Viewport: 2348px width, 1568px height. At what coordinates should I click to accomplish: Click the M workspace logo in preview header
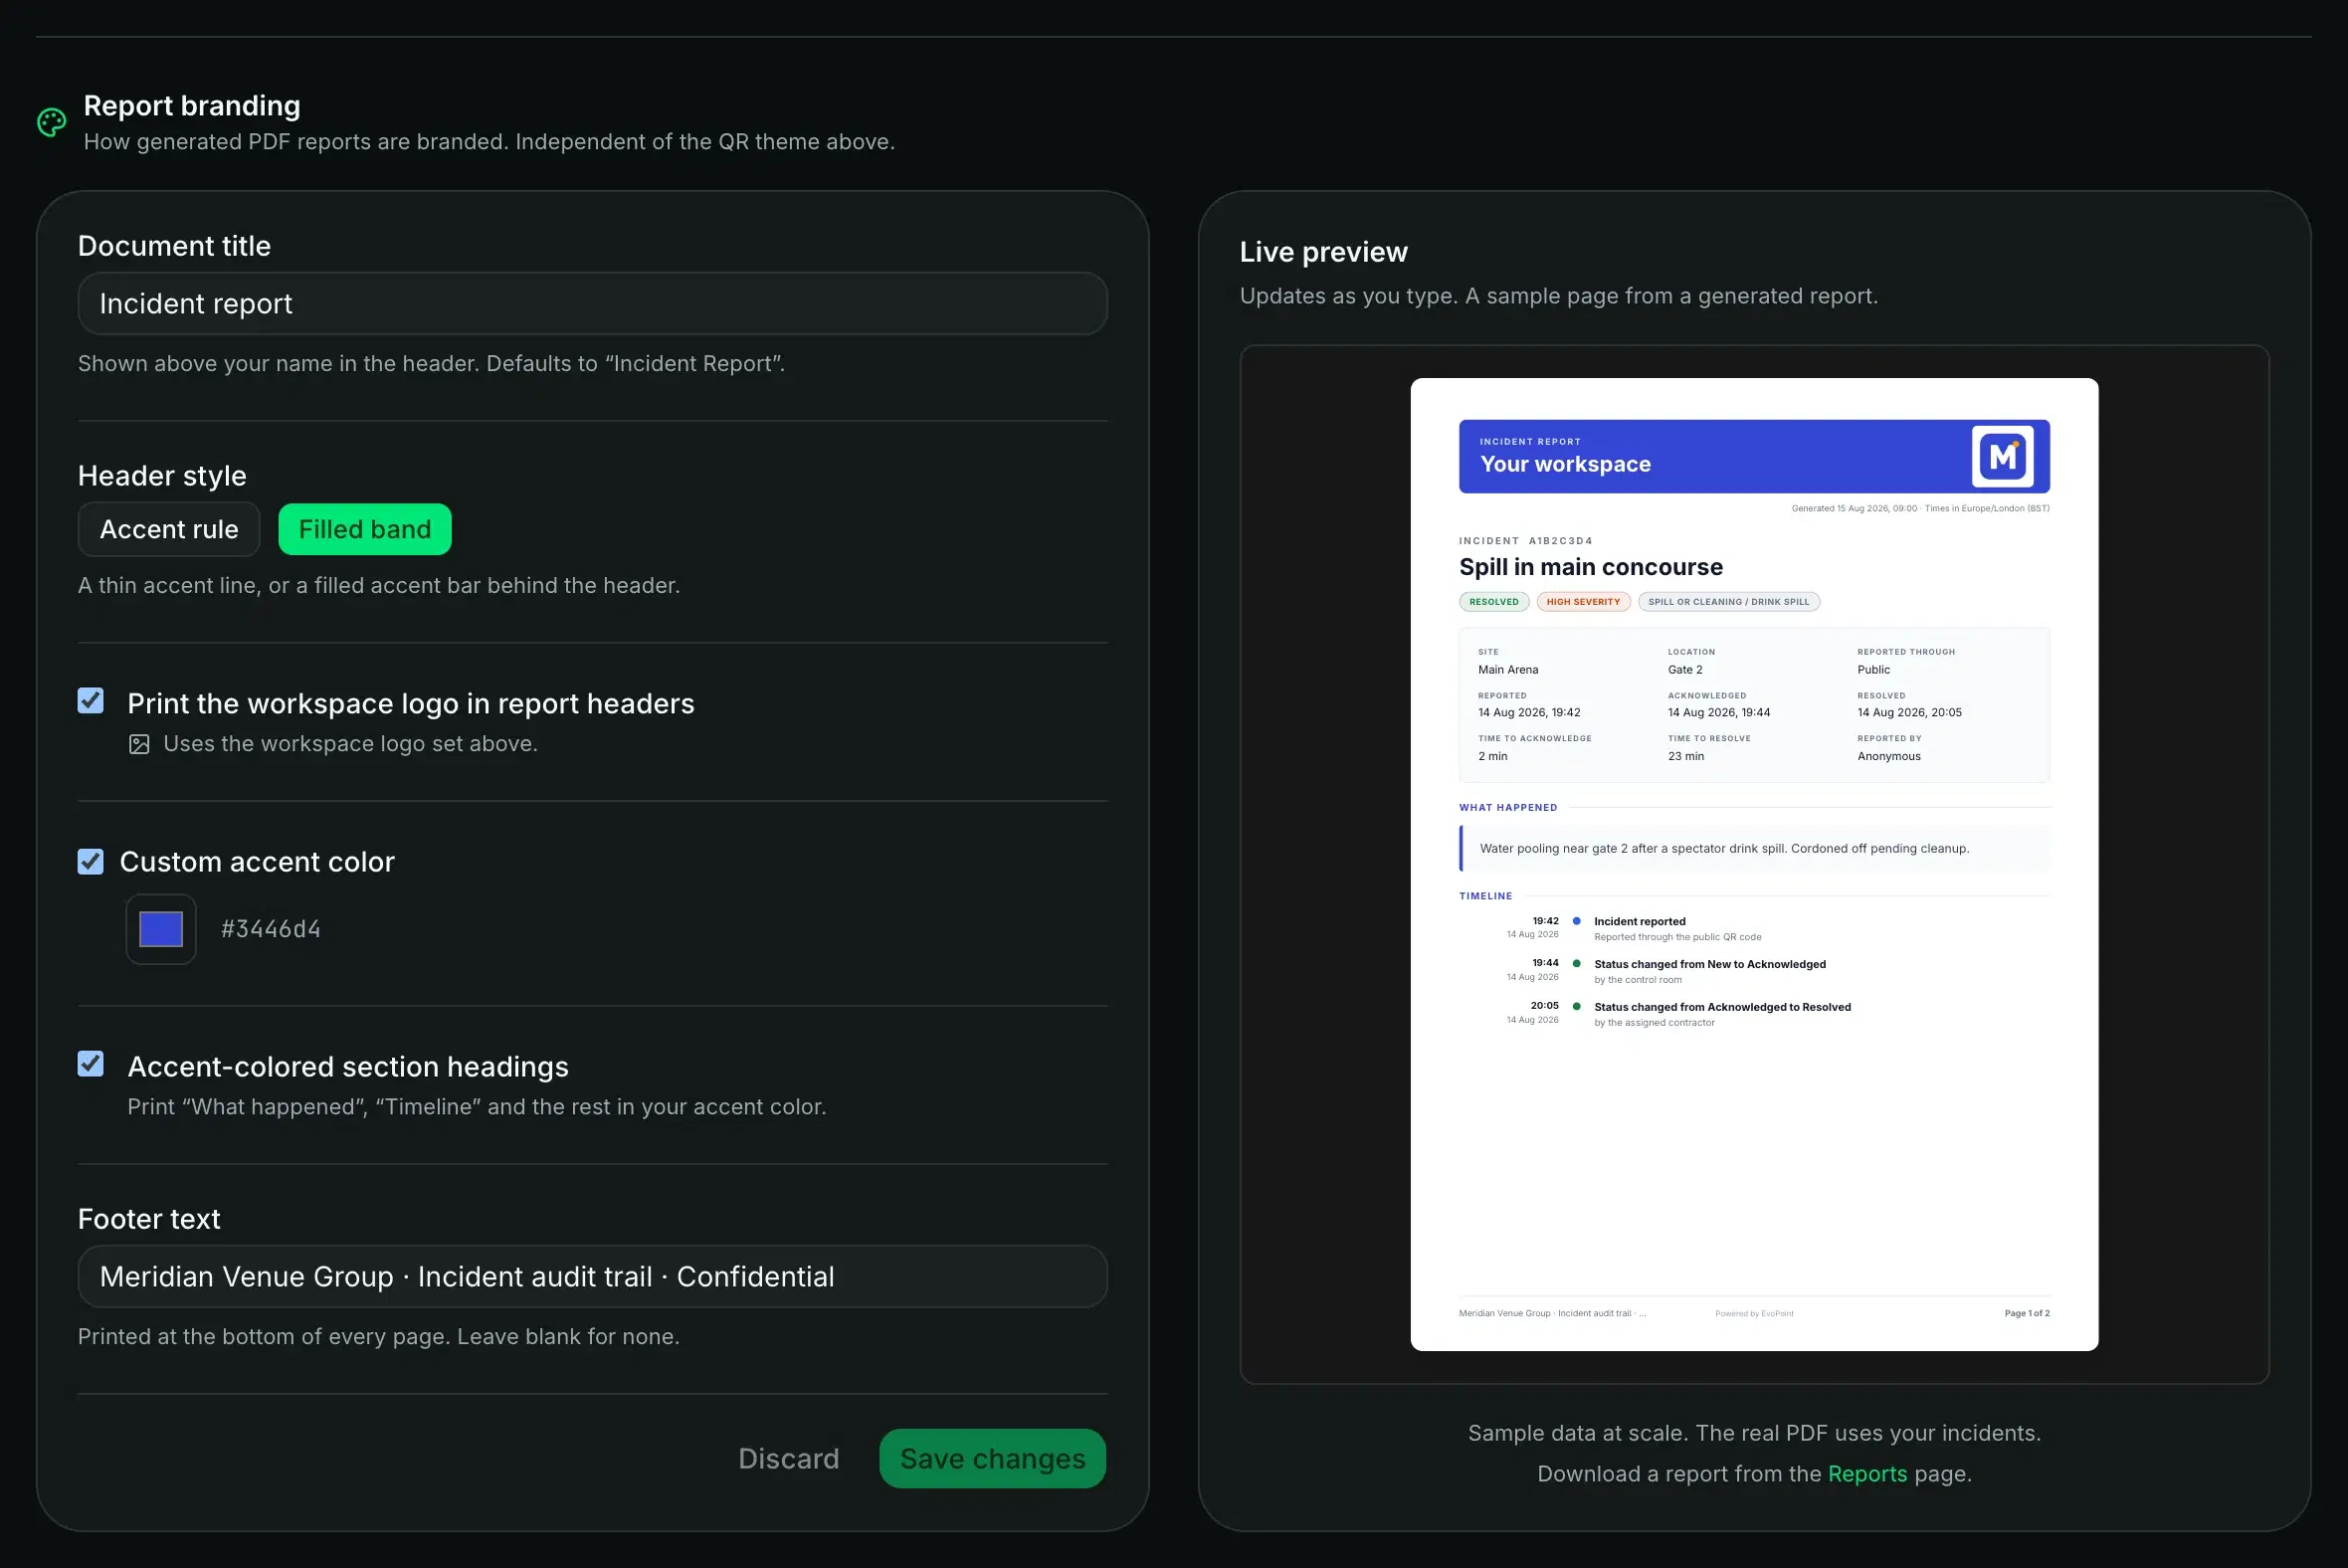click(x=2002, y=457)
